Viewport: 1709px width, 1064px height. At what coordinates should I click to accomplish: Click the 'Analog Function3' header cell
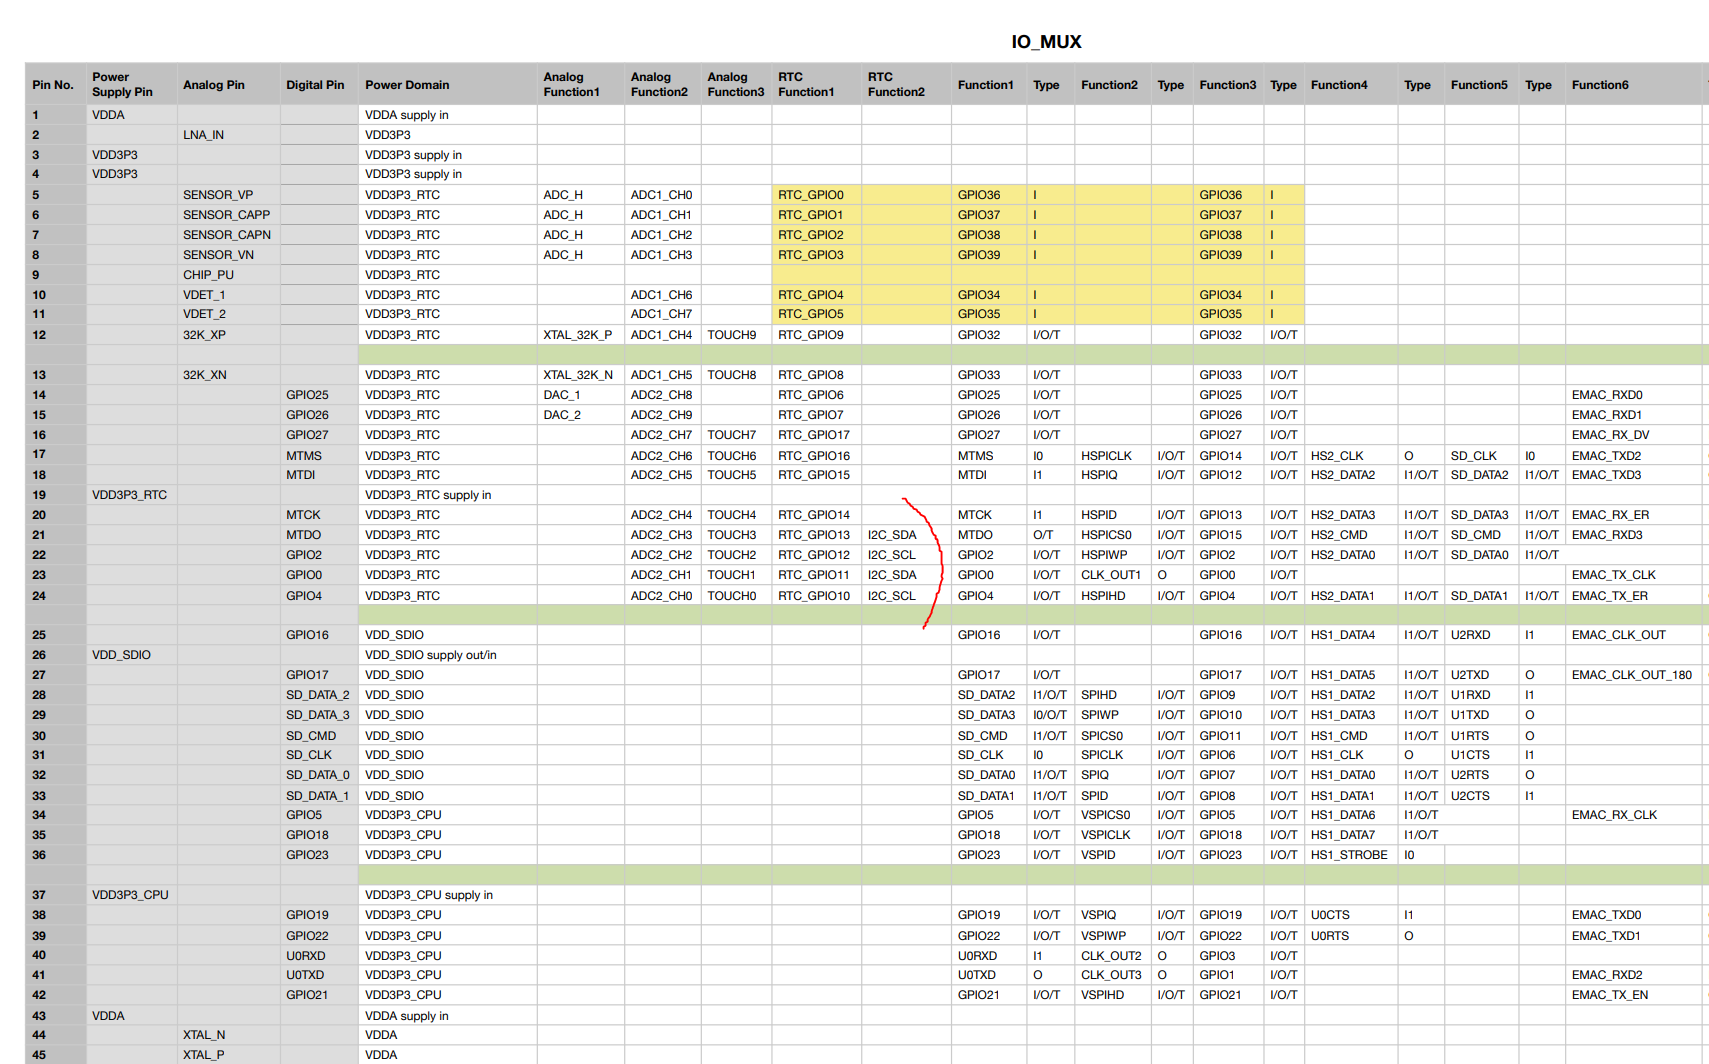735,85
